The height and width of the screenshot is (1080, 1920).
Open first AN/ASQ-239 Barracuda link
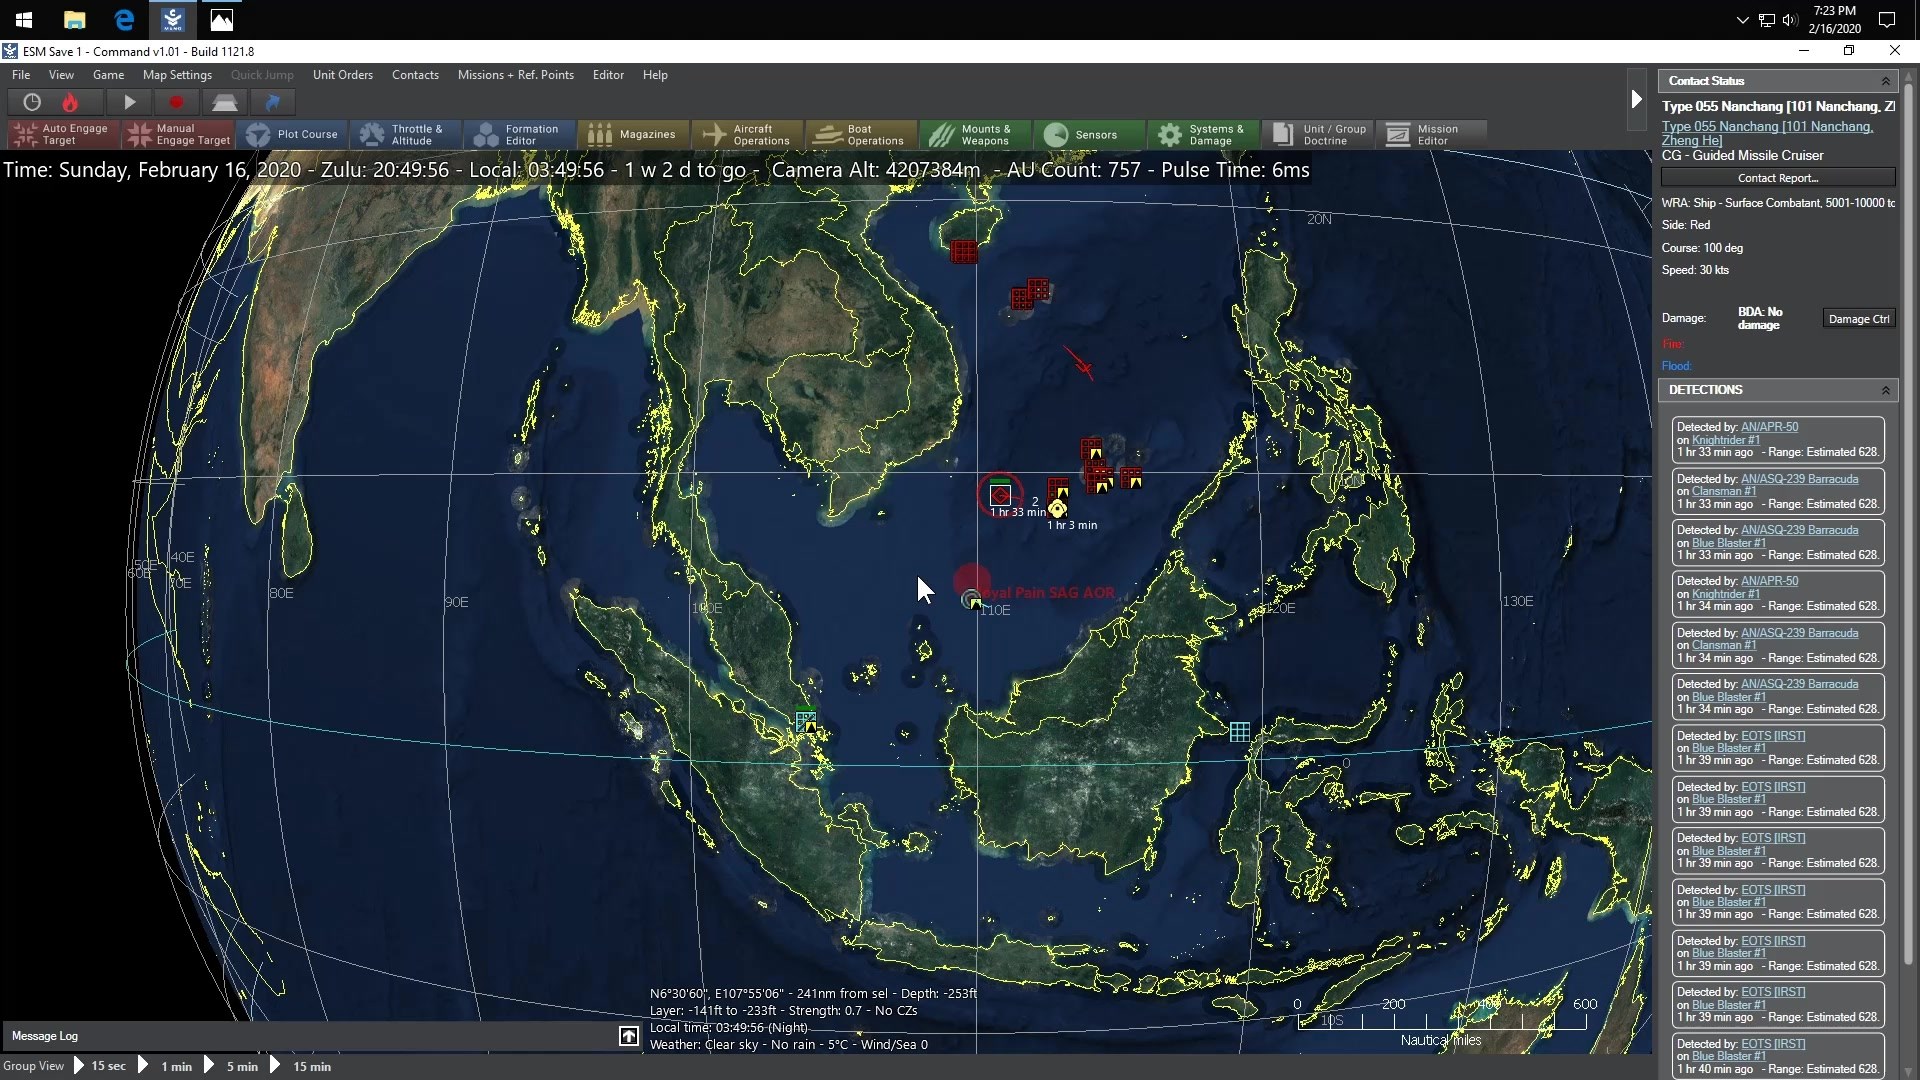[1799, 479]
